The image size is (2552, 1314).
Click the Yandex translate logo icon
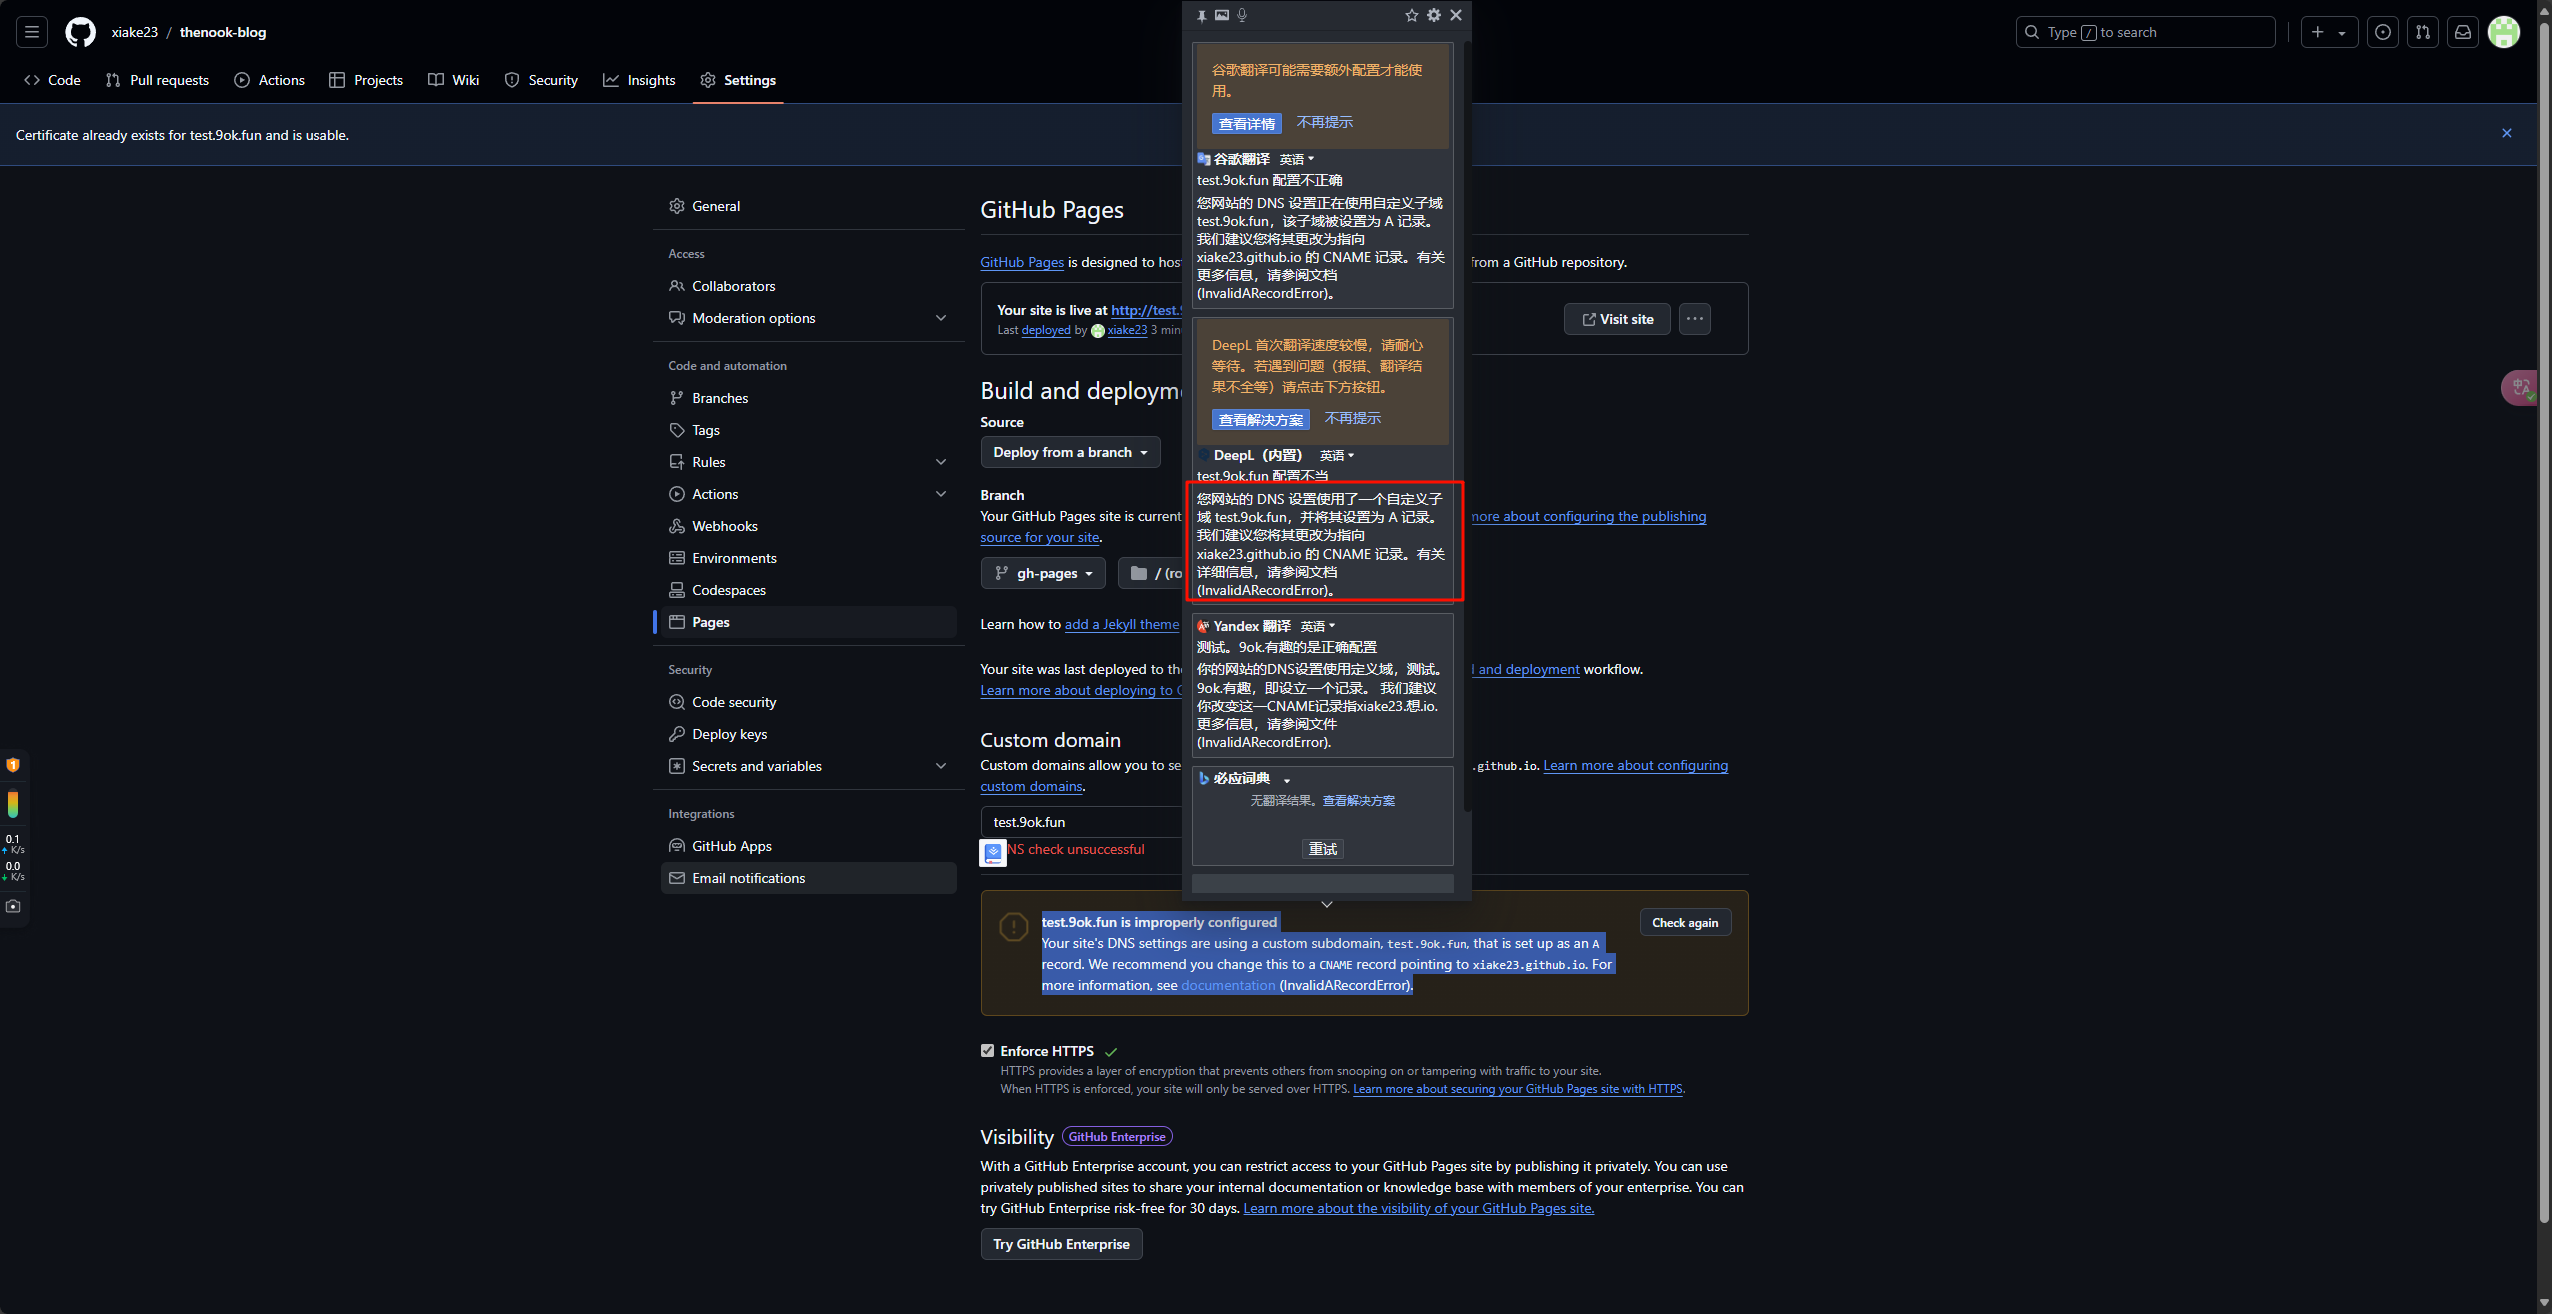point(1204,626)
